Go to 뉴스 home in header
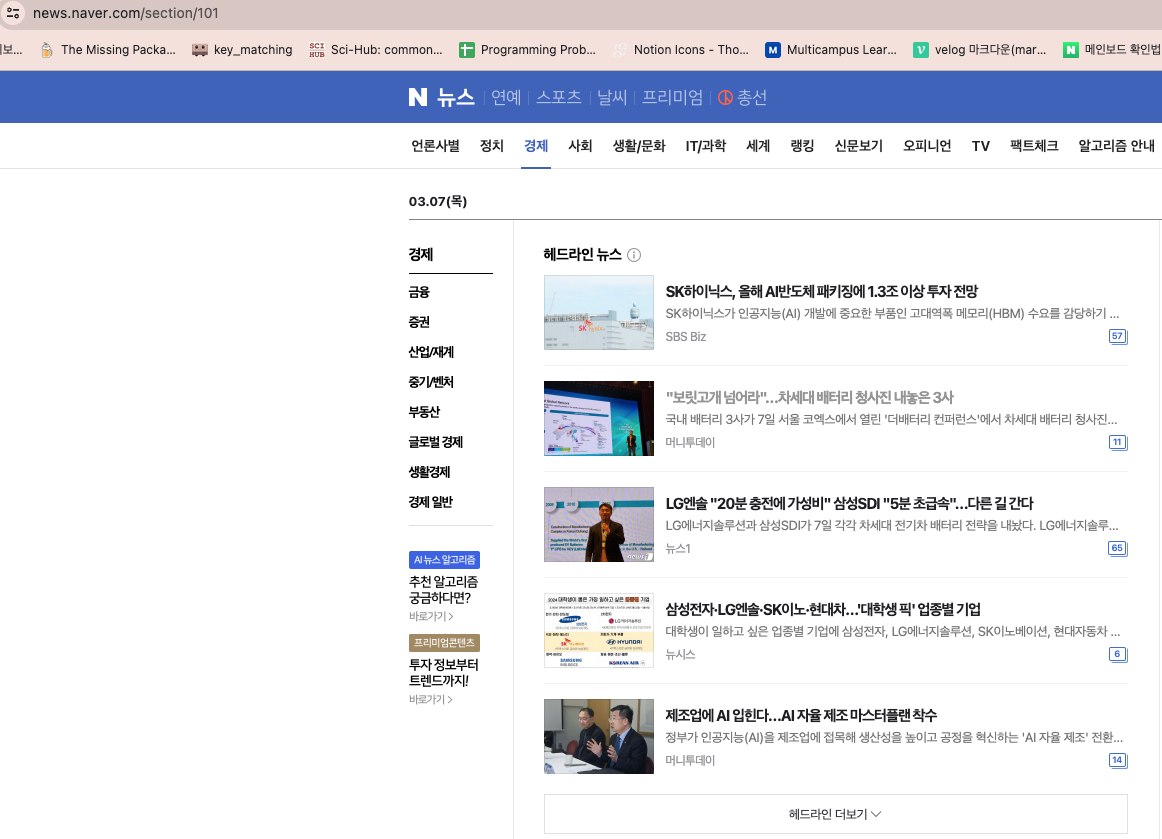The width and height of the screenshot is (1162, 839). (x=456, y=97)
